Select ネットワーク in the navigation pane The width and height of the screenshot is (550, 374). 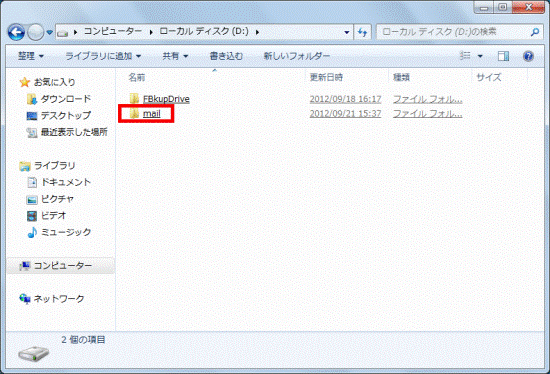59,299
